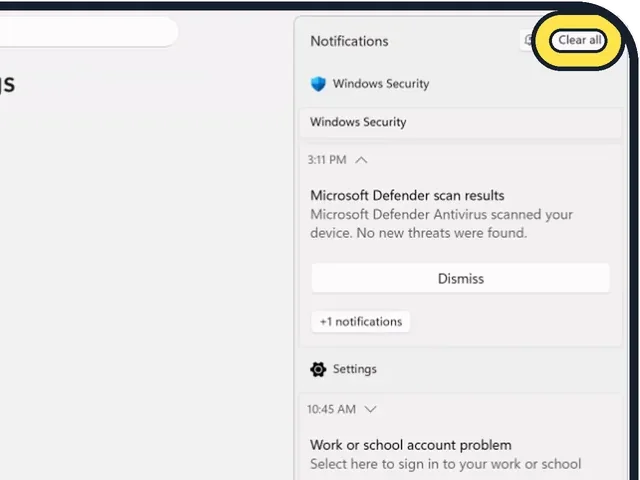Select 'Select here to sign in' message text
Viewport: 640px width, 480px height.
445,464
